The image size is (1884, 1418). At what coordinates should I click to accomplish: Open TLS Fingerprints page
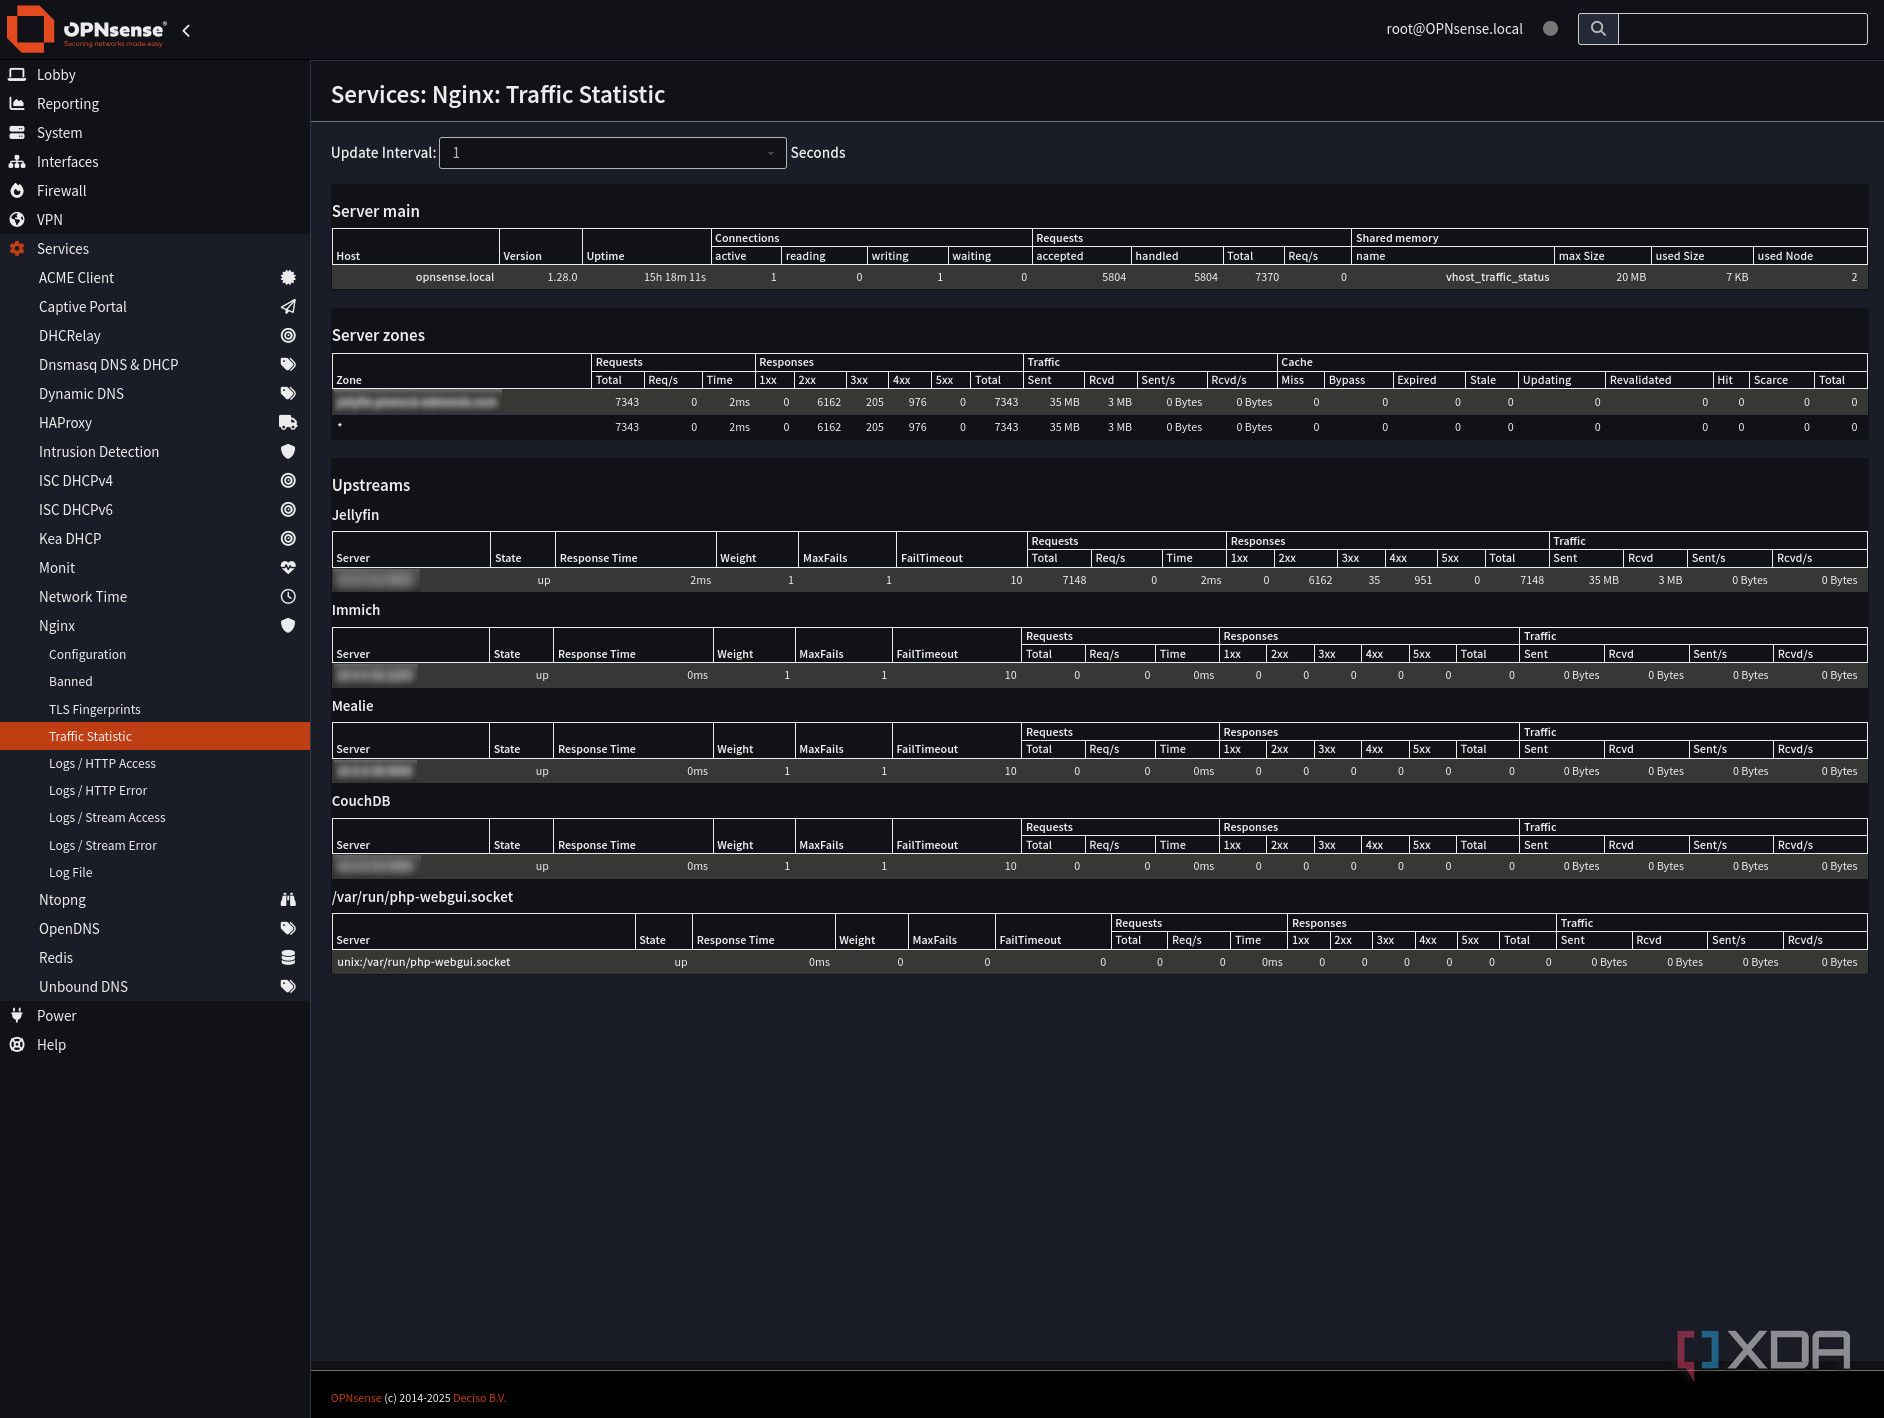[155, 709]
